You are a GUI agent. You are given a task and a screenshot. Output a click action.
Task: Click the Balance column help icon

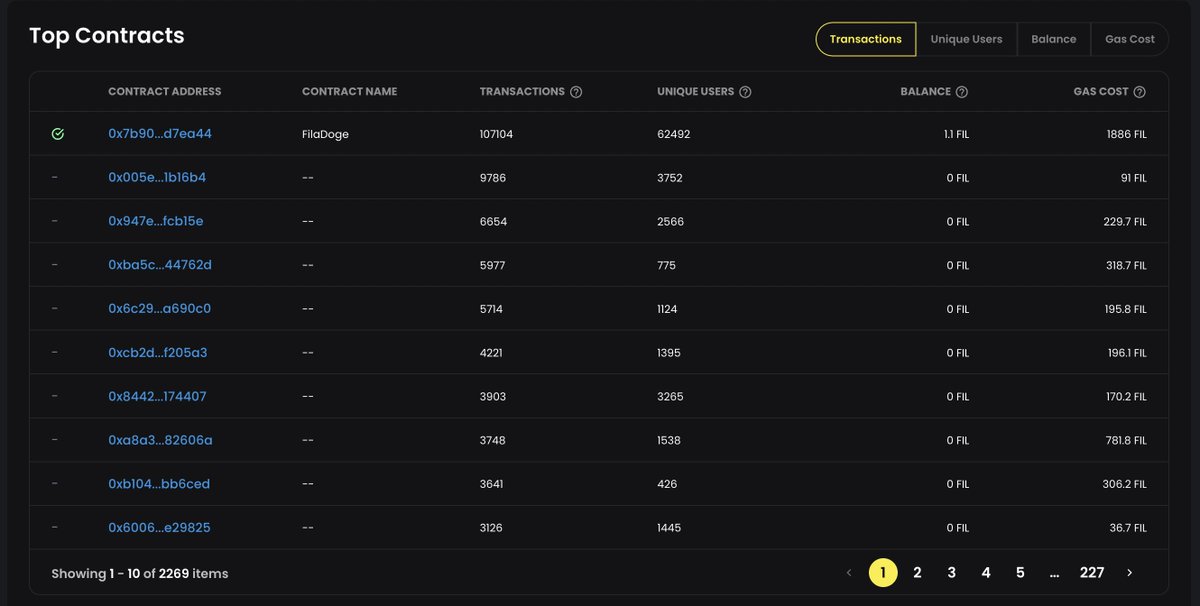pyautogui.click(x=961, y=92)
